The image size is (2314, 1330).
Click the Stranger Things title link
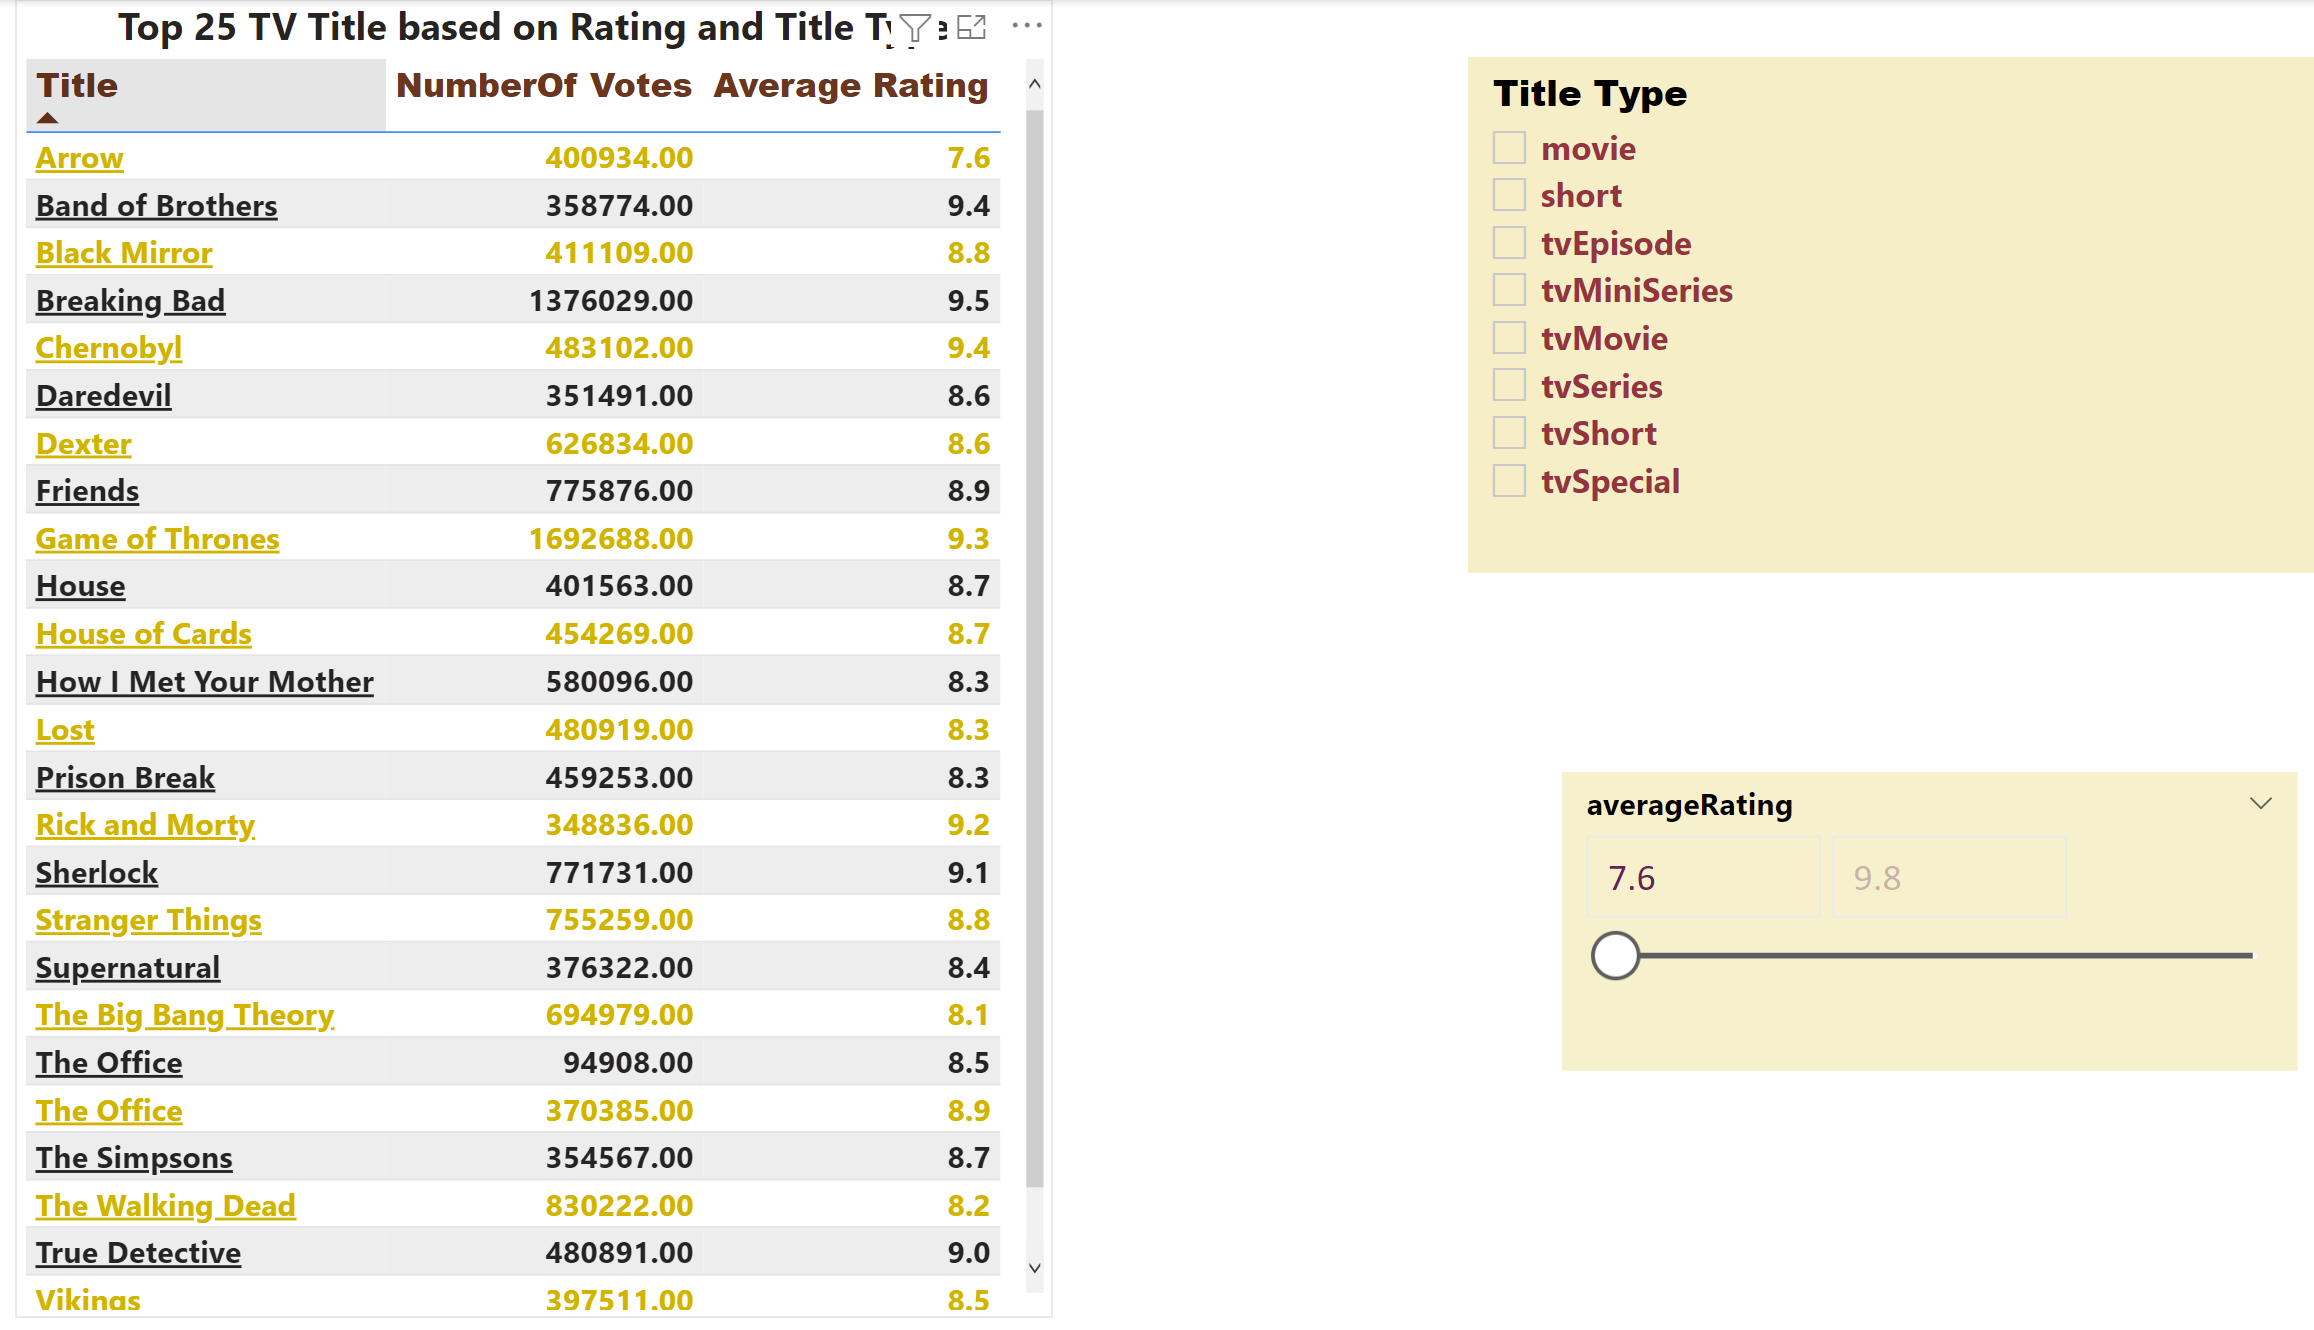148,920
